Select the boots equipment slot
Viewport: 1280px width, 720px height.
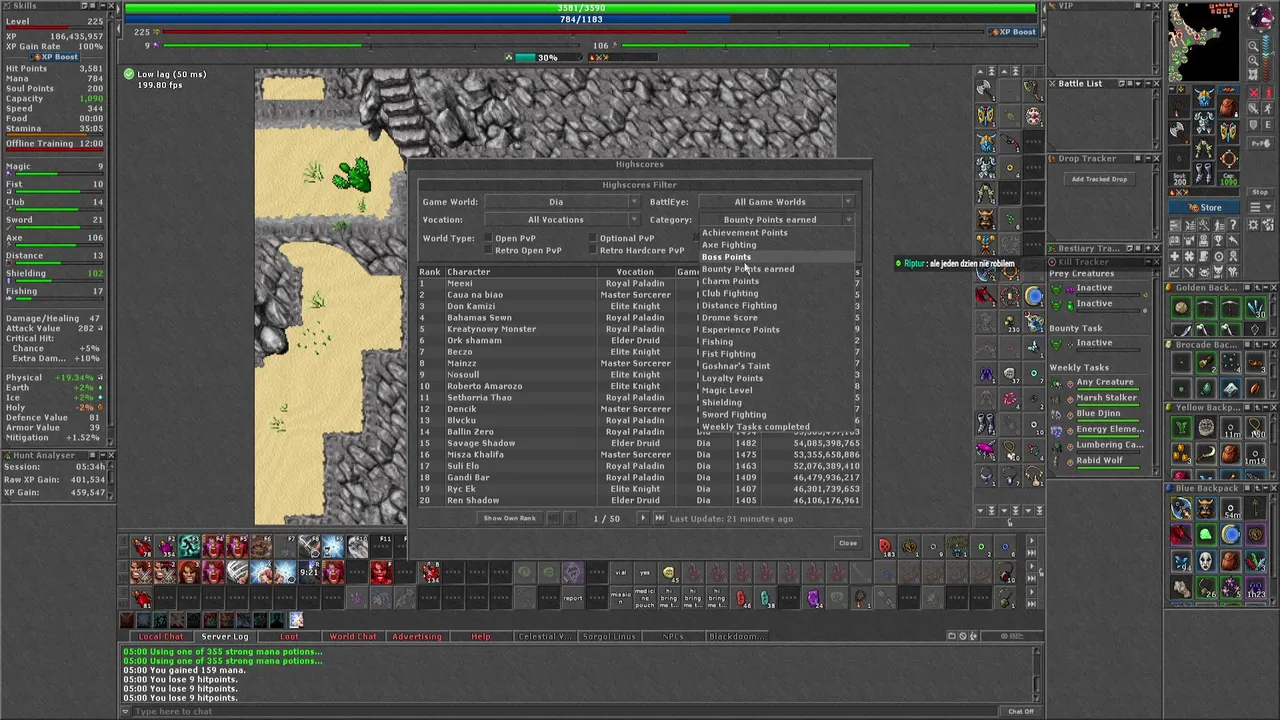(x=1204, y=173)
